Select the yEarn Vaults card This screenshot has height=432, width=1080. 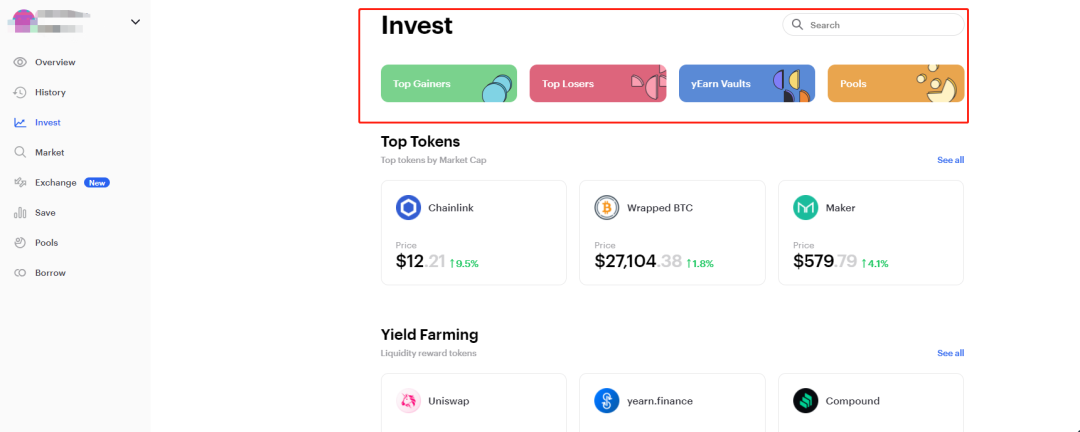tap(747, 84)
